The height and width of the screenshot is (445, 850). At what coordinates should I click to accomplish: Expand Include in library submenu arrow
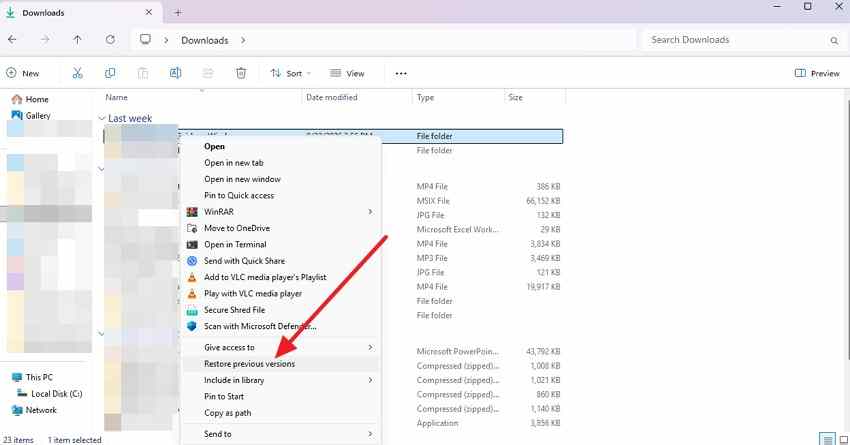tap(370, 380)
